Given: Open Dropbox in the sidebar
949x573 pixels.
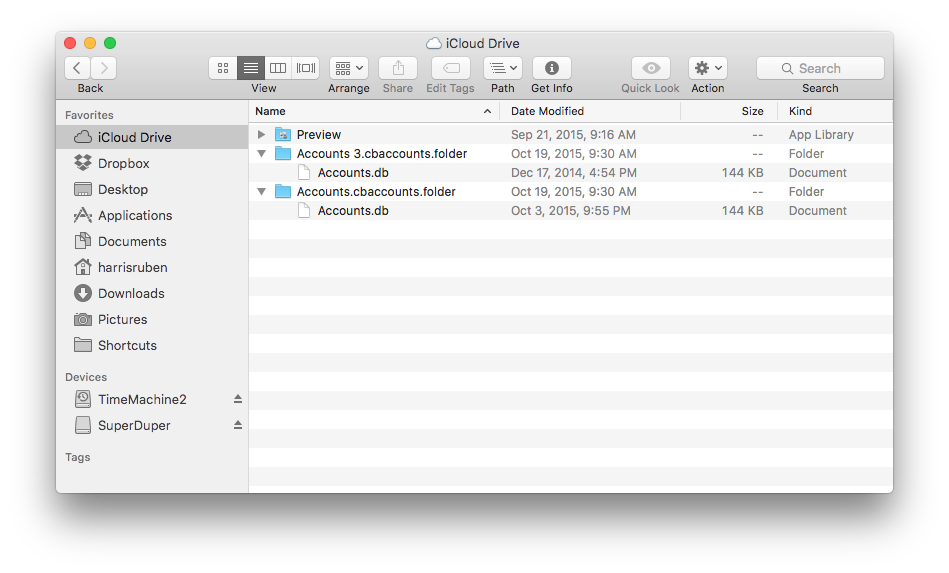Looking at the screenshot, I should (x=152, y=163).
